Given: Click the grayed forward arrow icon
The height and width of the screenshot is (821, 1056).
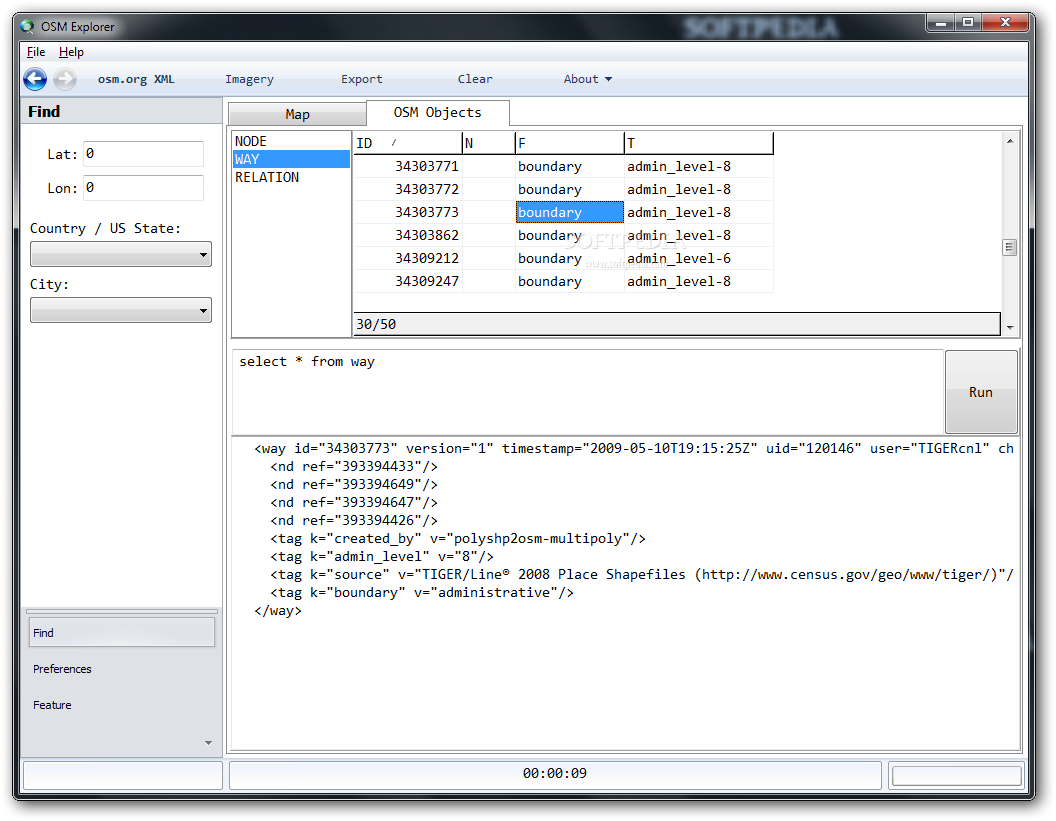Looking at the screenshot, I should pos(65,79).
